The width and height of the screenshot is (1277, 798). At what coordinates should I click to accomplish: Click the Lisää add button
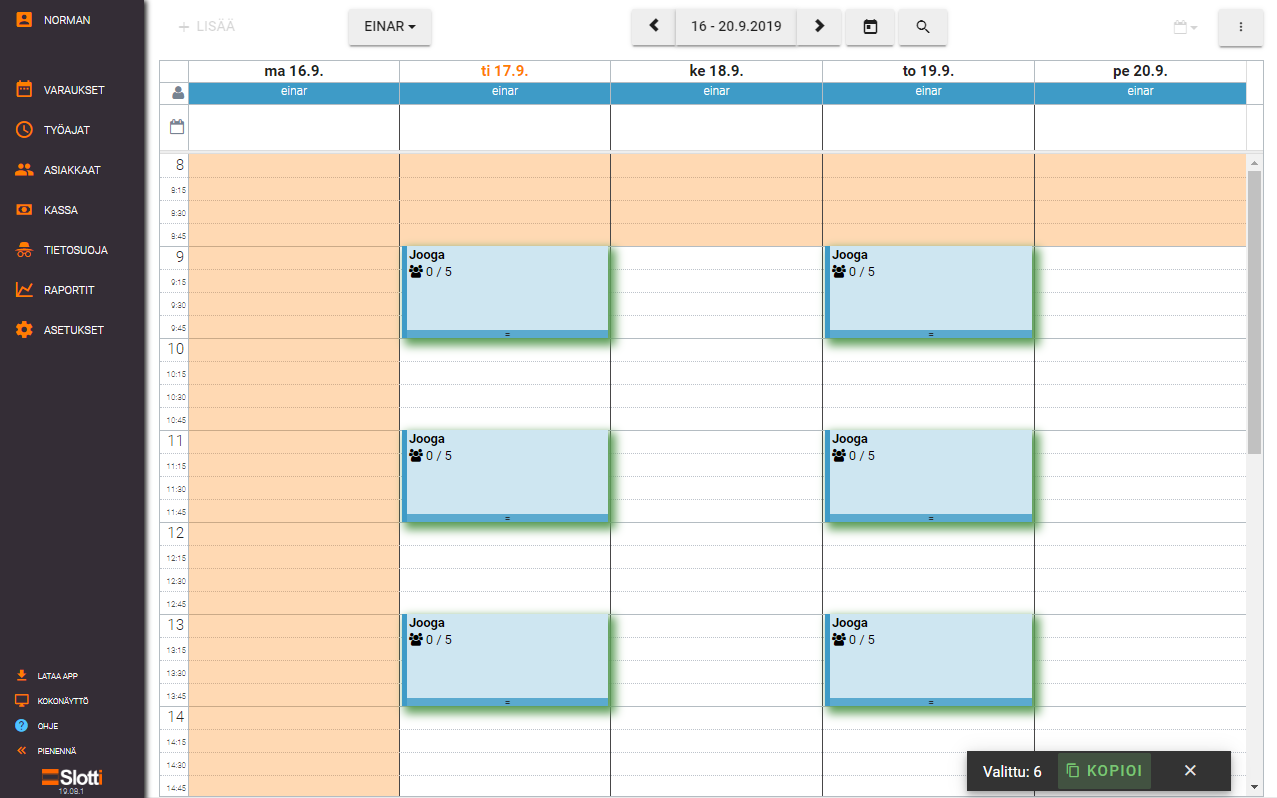[206, 27]
